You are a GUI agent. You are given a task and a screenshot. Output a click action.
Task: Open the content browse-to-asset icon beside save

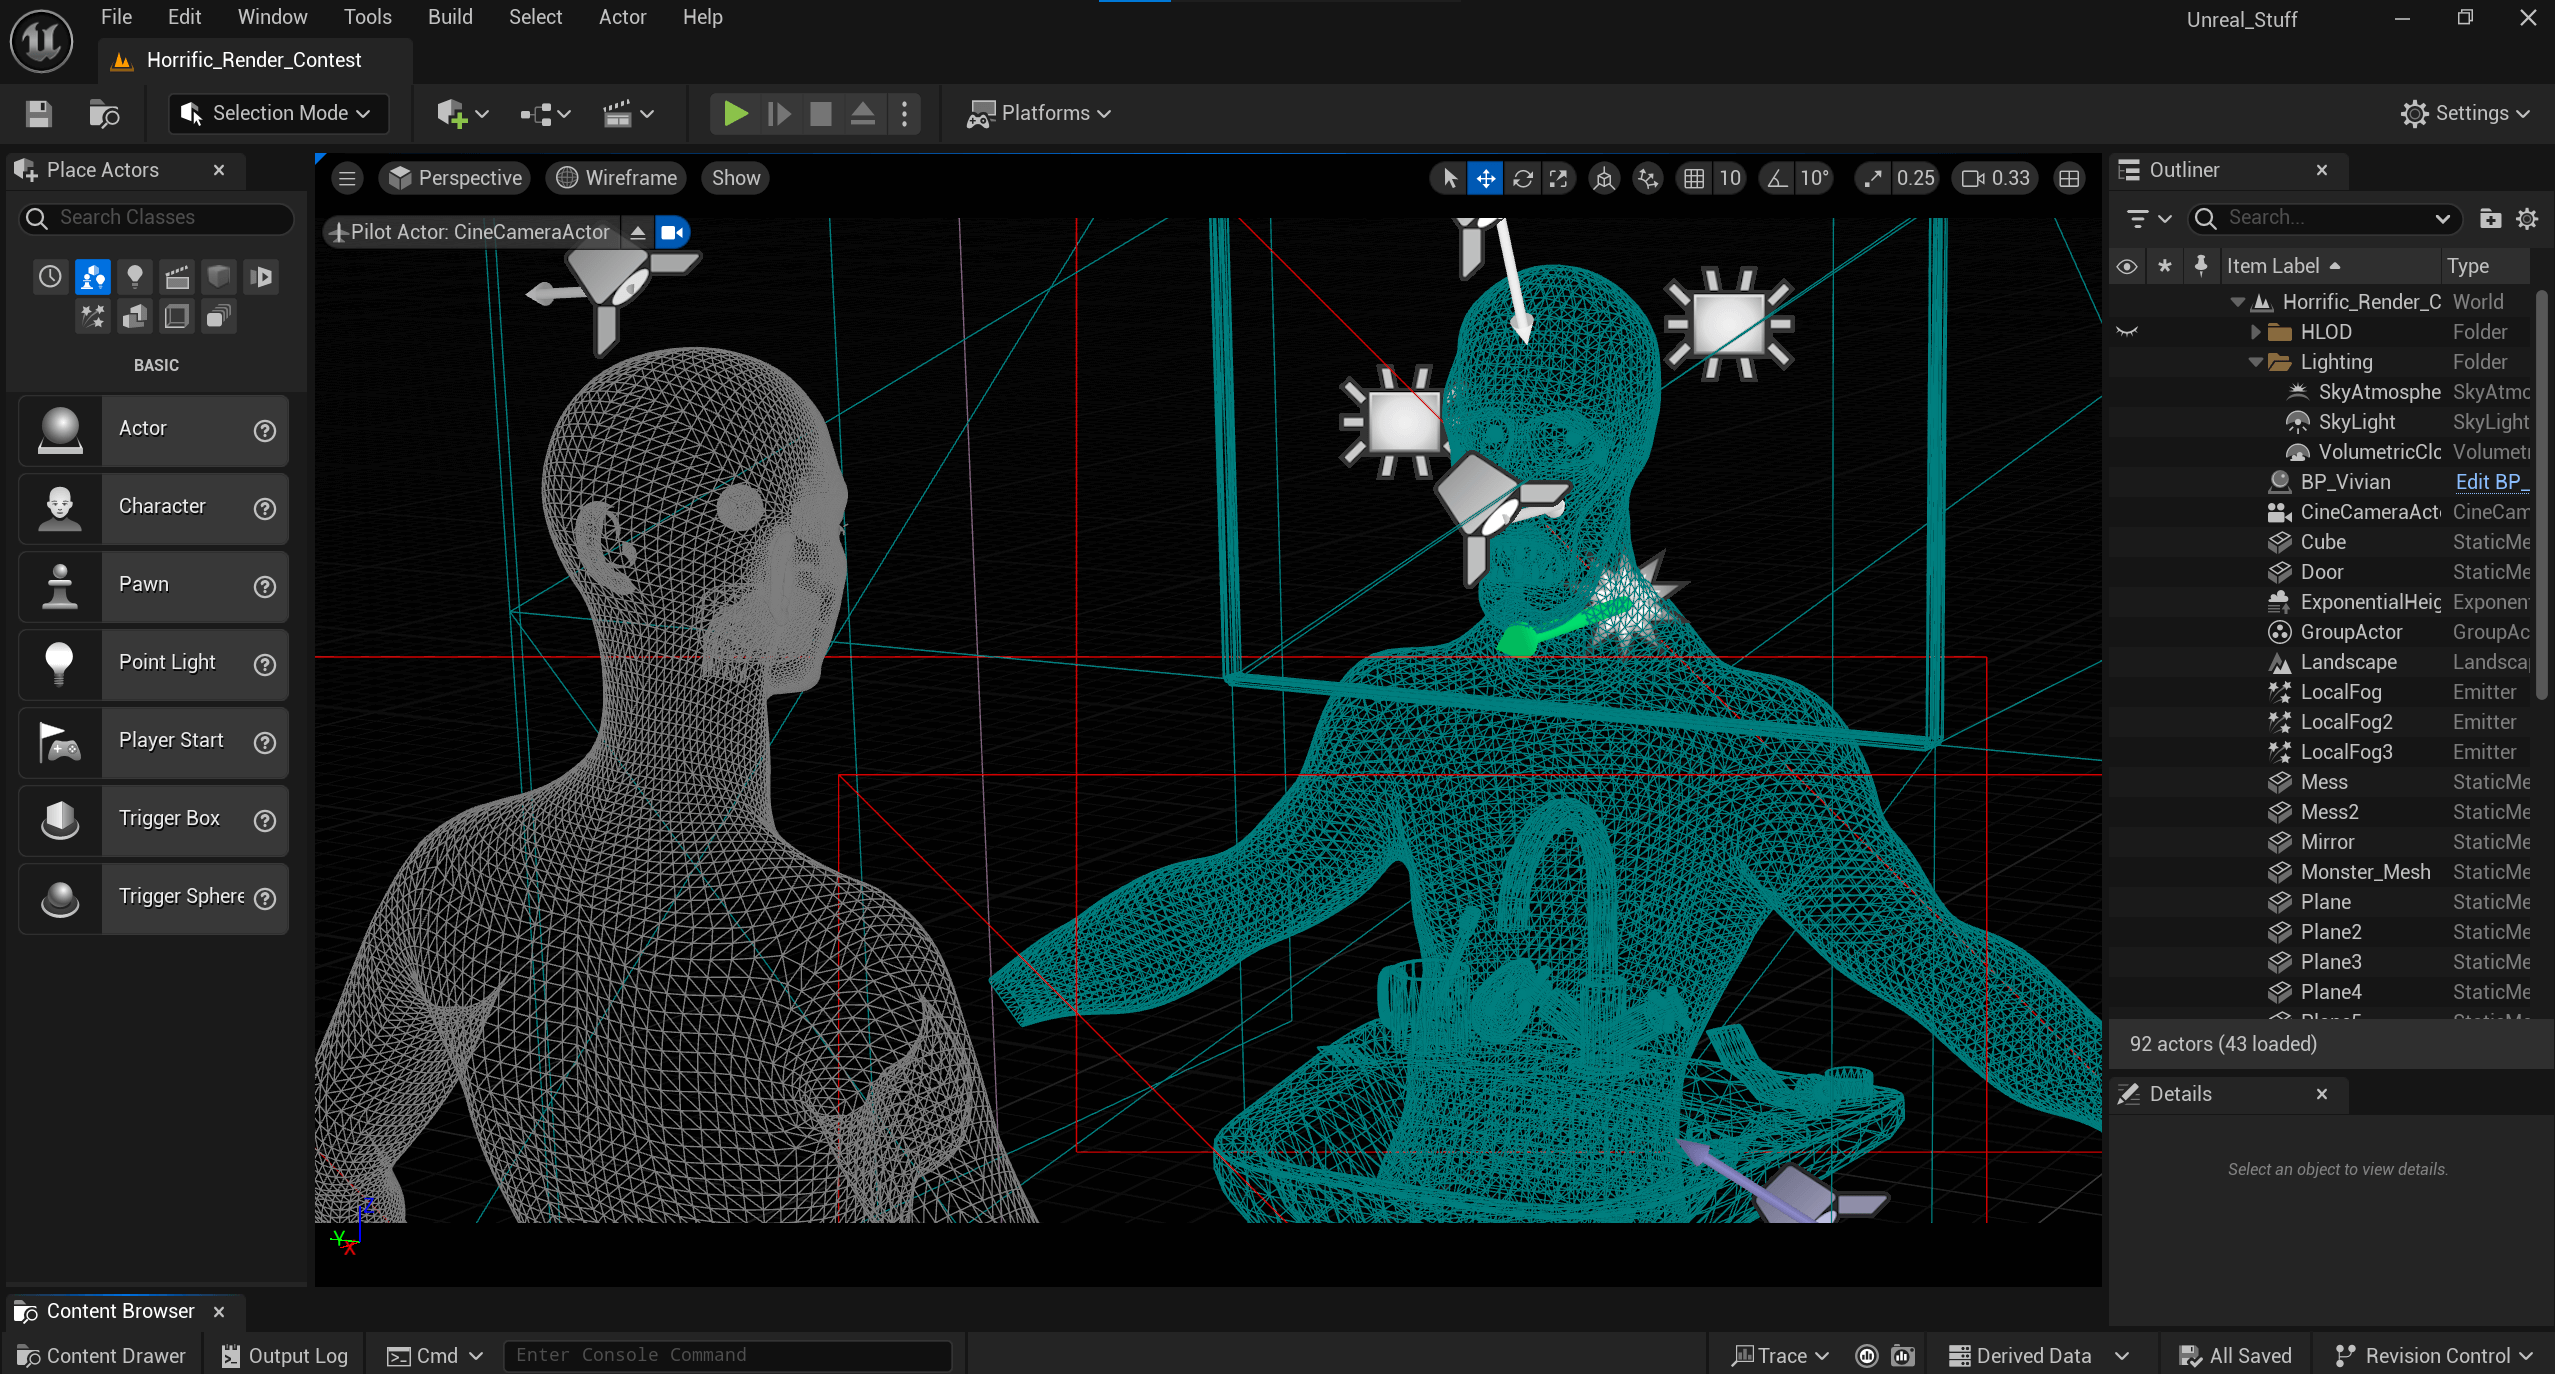click(104, 113)
